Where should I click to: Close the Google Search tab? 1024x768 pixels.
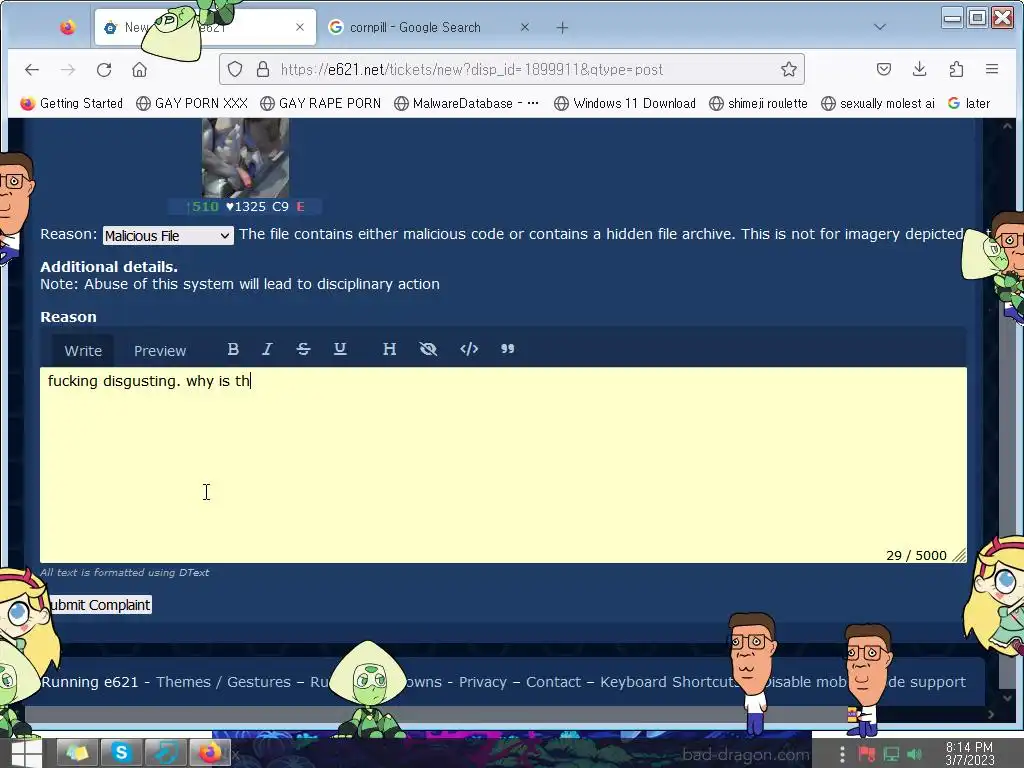[524, 27]
